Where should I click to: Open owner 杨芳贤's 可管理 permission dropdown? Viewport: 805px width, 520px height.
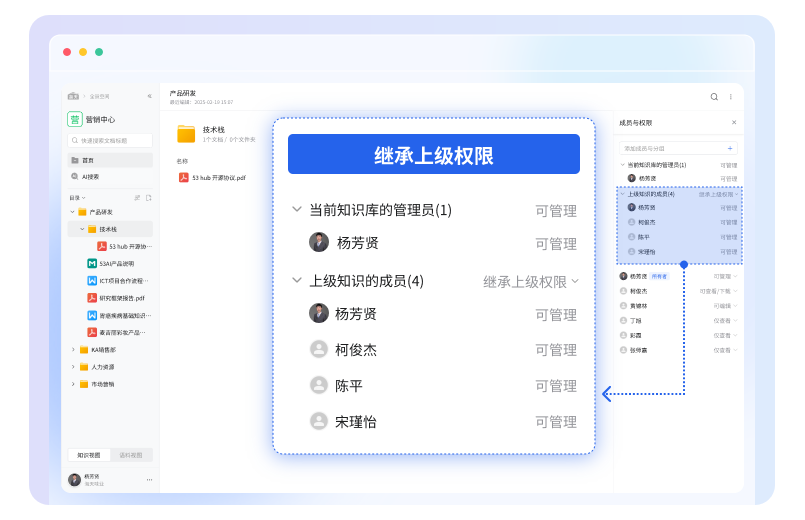tap(725, 276)
